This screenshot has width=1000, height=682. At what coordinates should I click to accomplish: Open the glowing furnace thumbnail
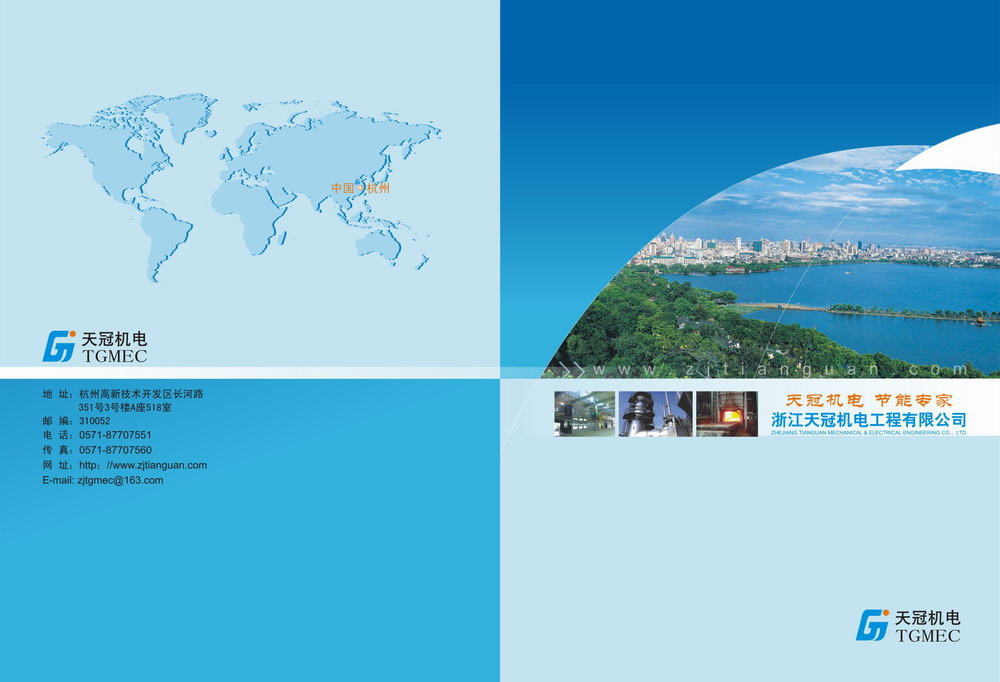pos(726,414)
